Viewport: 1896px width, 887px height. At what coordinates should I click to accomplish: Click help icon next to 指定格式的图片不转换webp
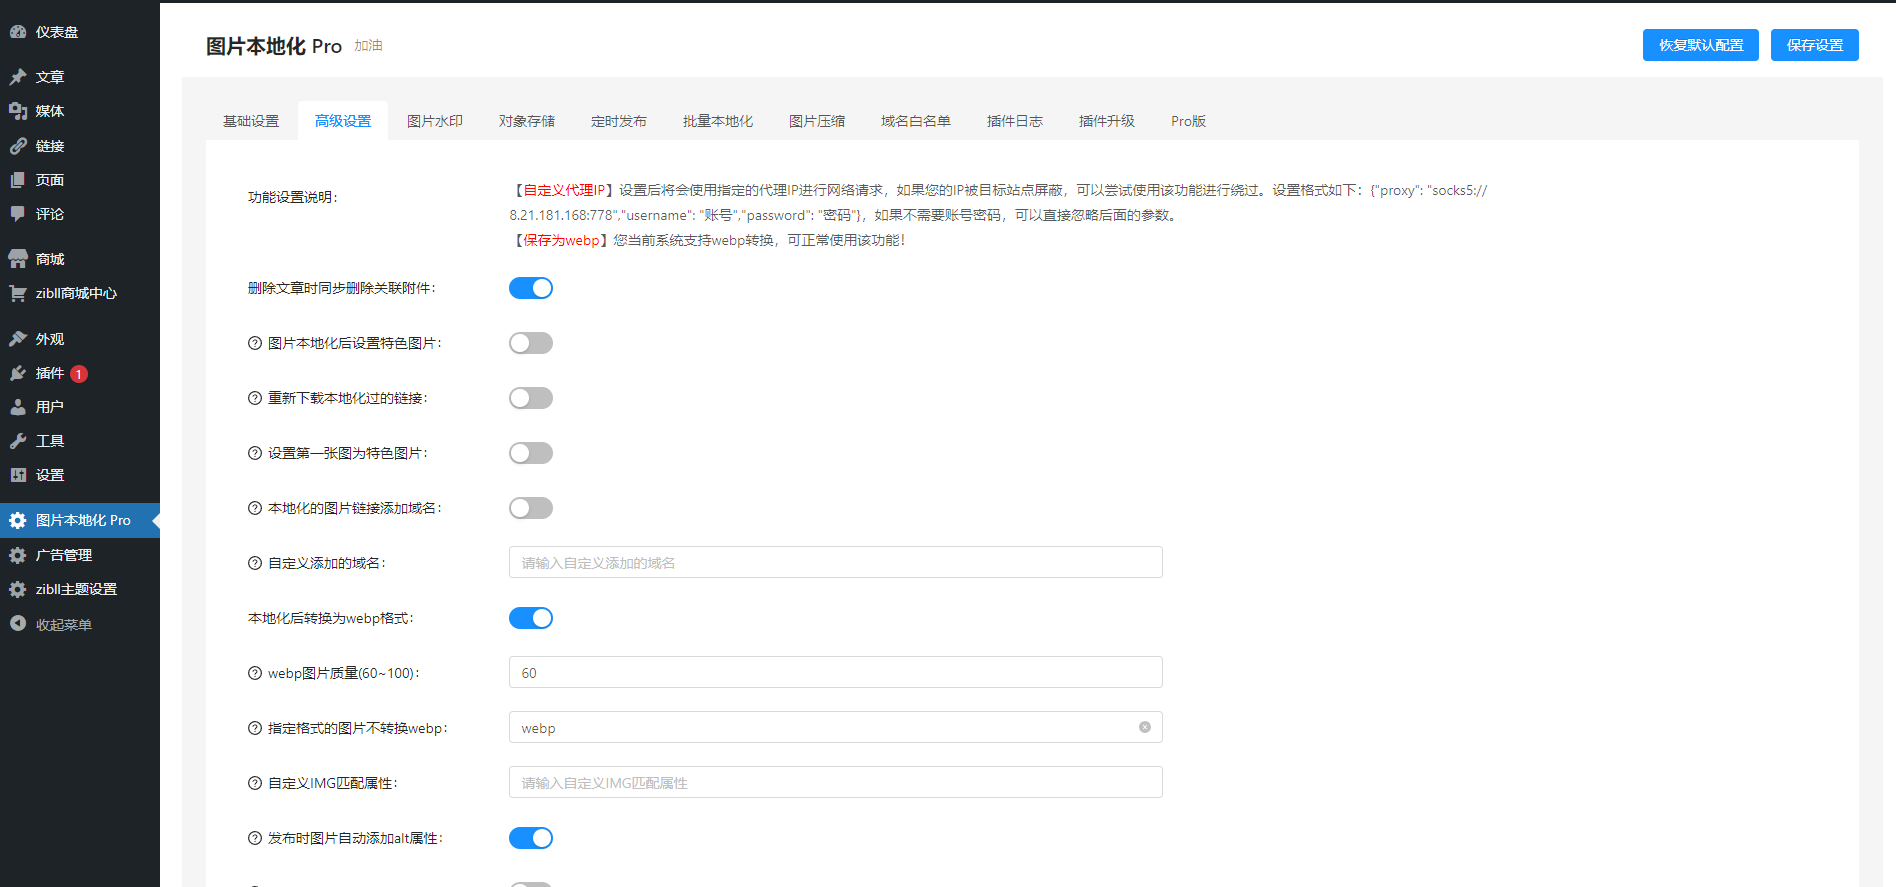pyautogui.click(x=255, y=728)
